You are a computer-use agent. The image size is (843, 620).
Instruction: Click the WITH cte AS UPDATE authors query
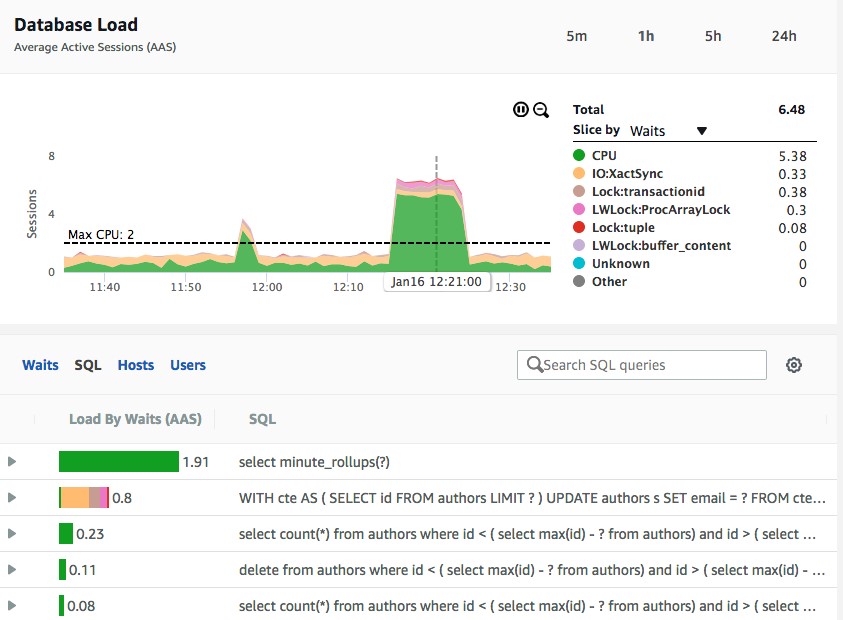(x=532, y=498)
